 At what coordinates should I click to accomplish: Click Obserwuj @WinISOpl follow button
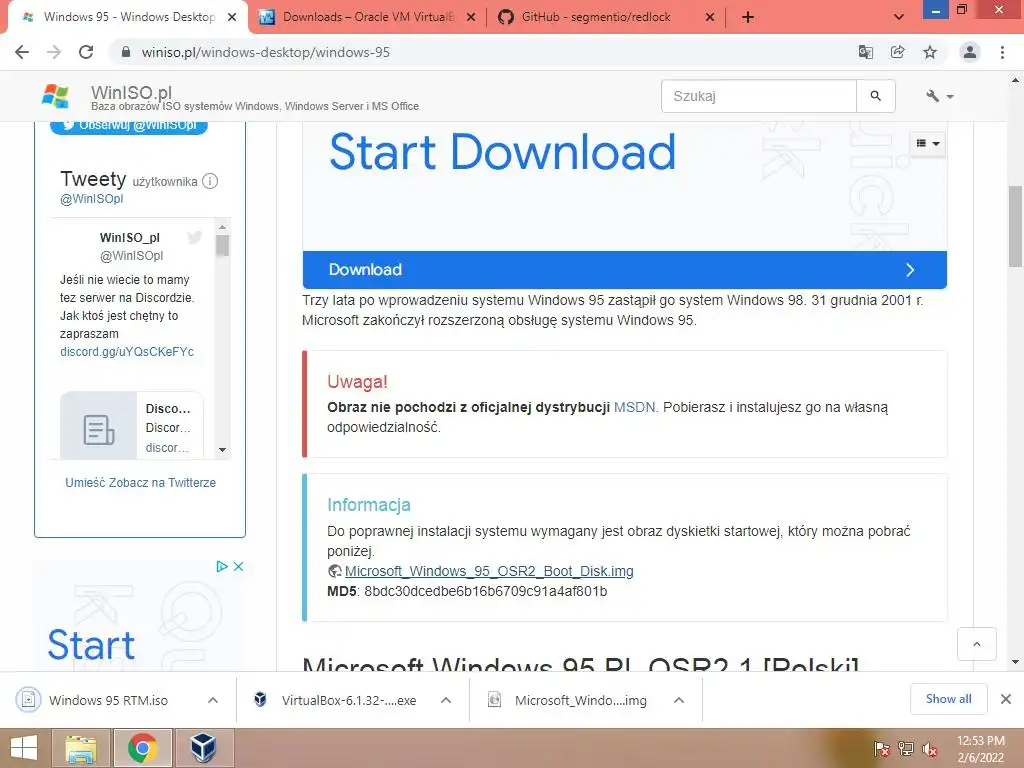click(129, 125)
